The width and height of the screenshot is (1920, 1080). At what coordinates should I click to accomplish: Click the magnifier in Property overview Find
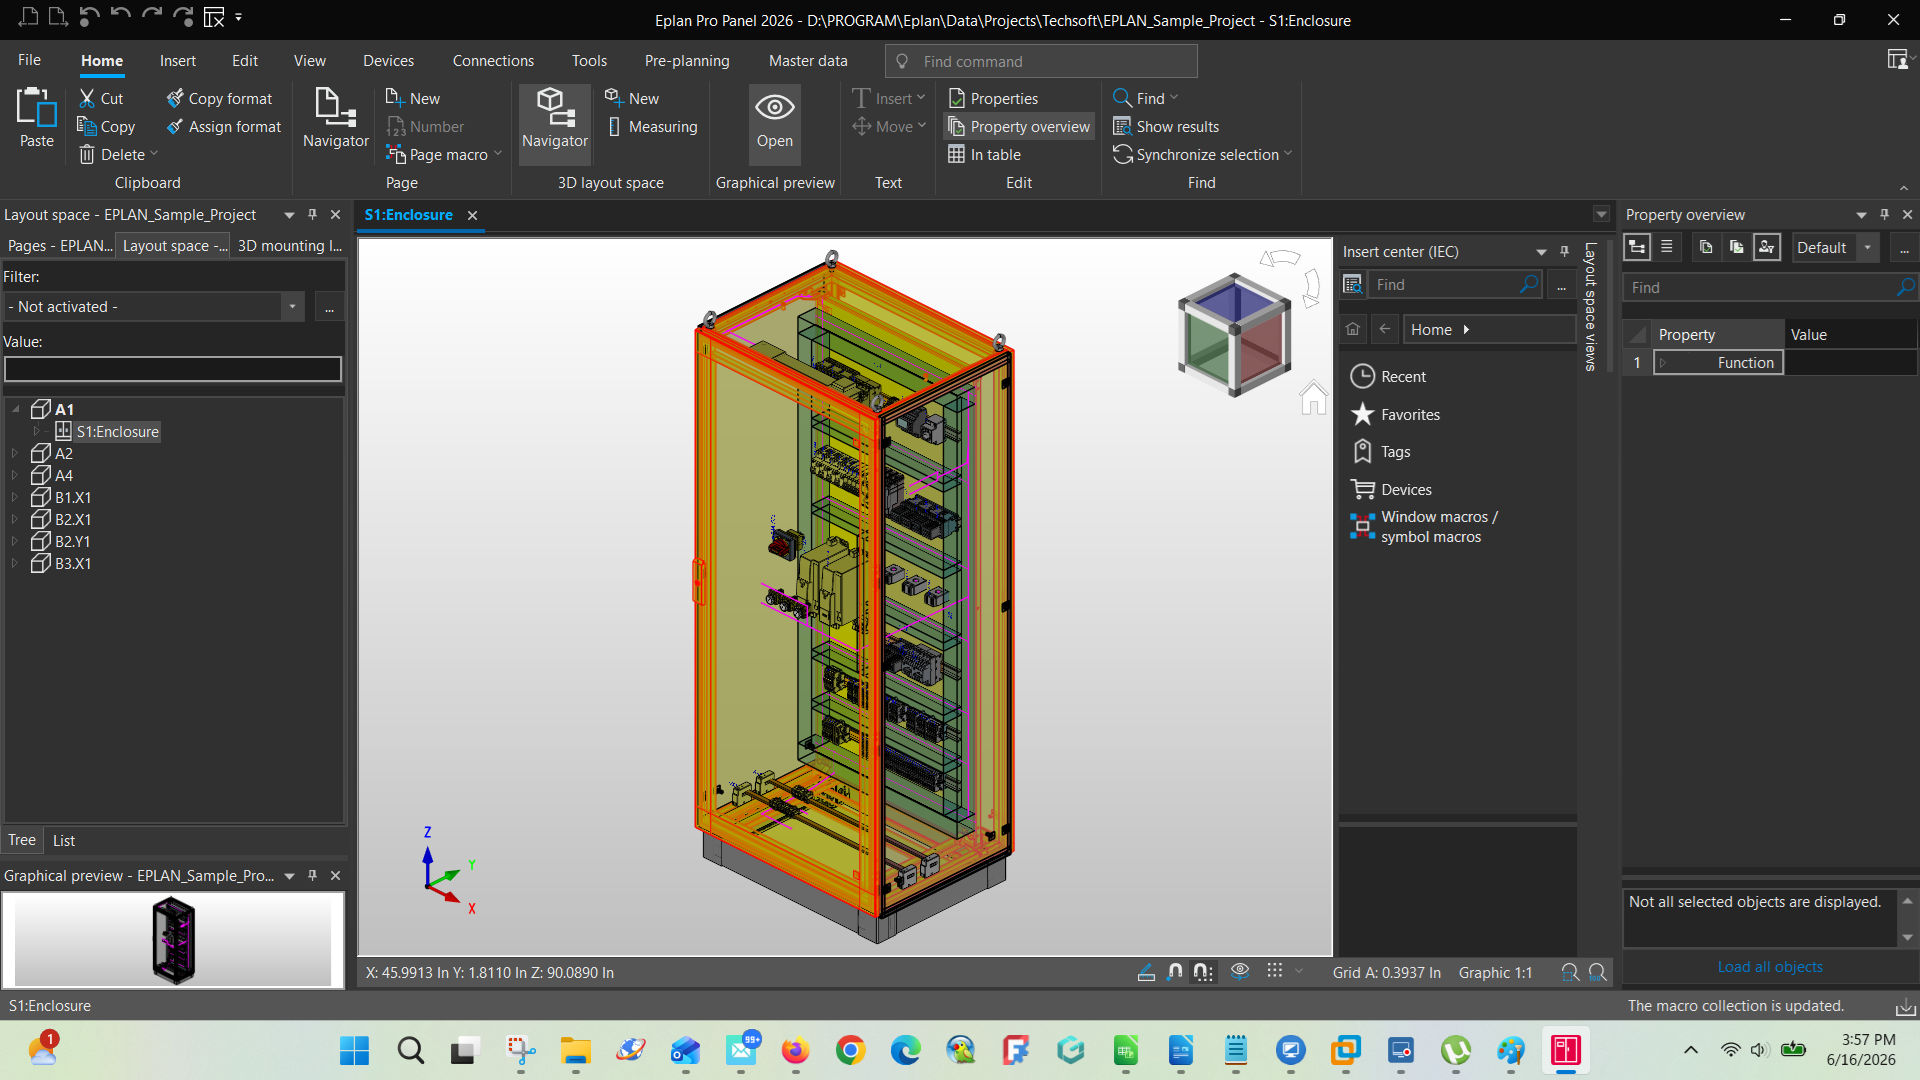[x=1906, y=287]
